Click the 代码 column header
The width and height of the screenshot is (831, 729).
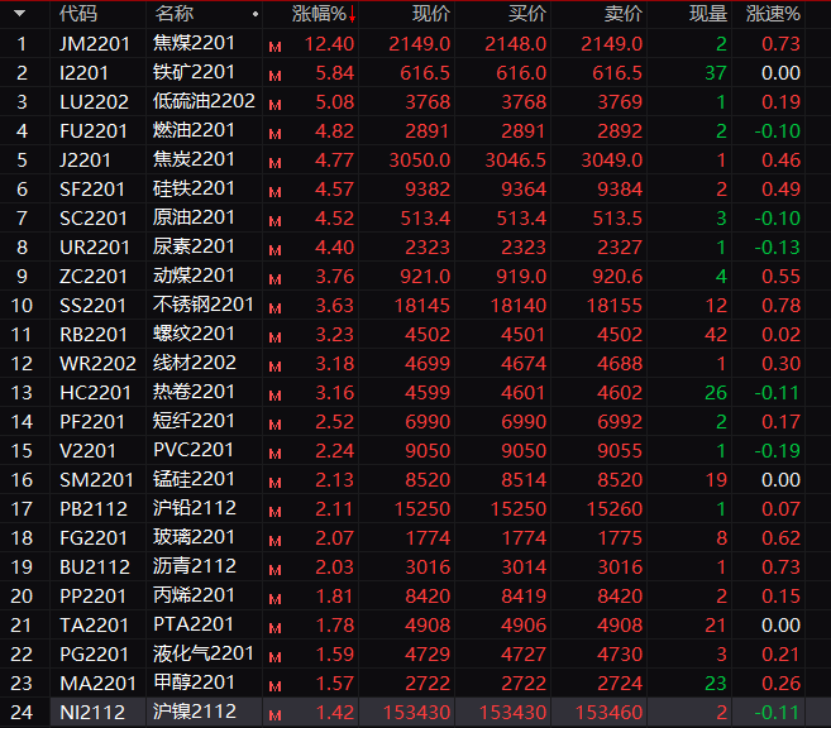pos(78,14)
